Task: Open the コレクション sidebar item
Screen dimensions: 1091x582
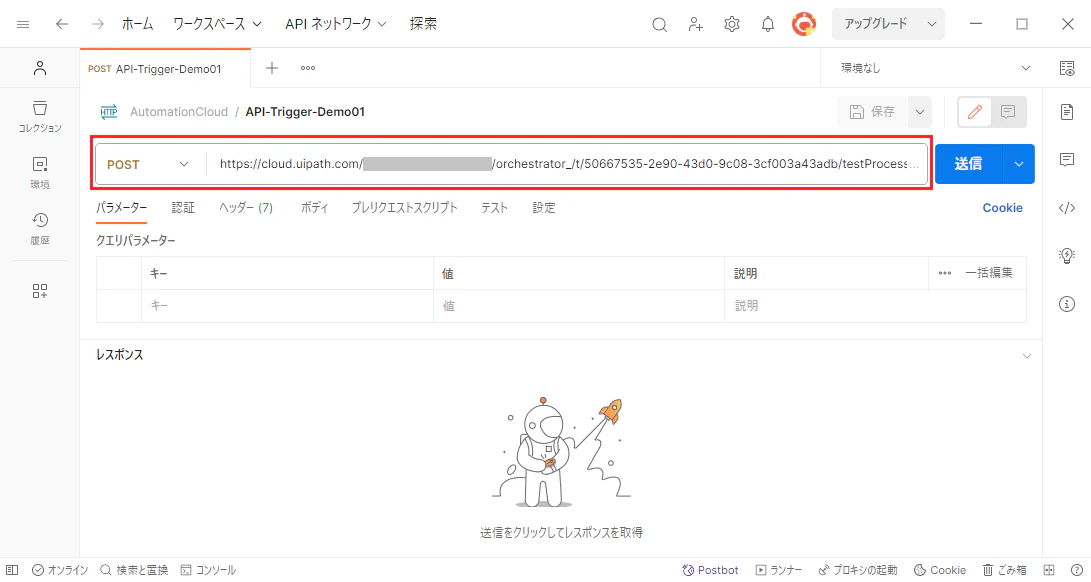Action: coord(40,116)
